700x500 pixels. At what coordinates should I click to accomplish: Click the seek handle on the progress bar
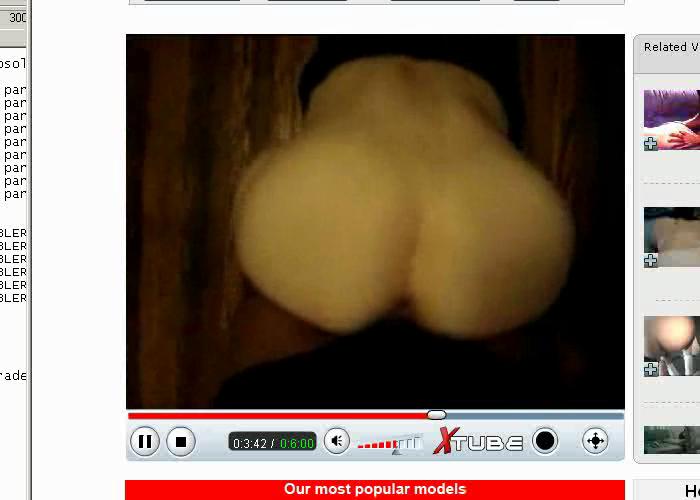(436, 415)
